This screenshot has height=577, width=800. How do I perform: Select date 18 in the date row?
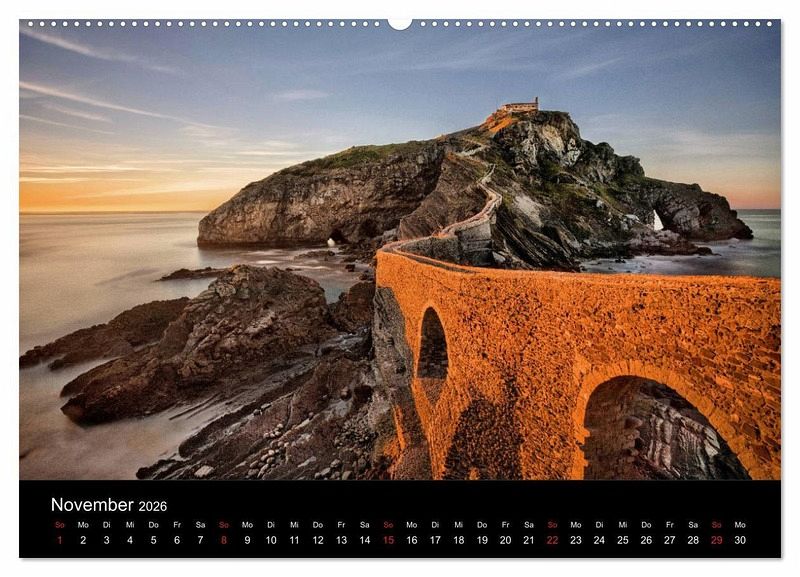[x=458, y=540]
